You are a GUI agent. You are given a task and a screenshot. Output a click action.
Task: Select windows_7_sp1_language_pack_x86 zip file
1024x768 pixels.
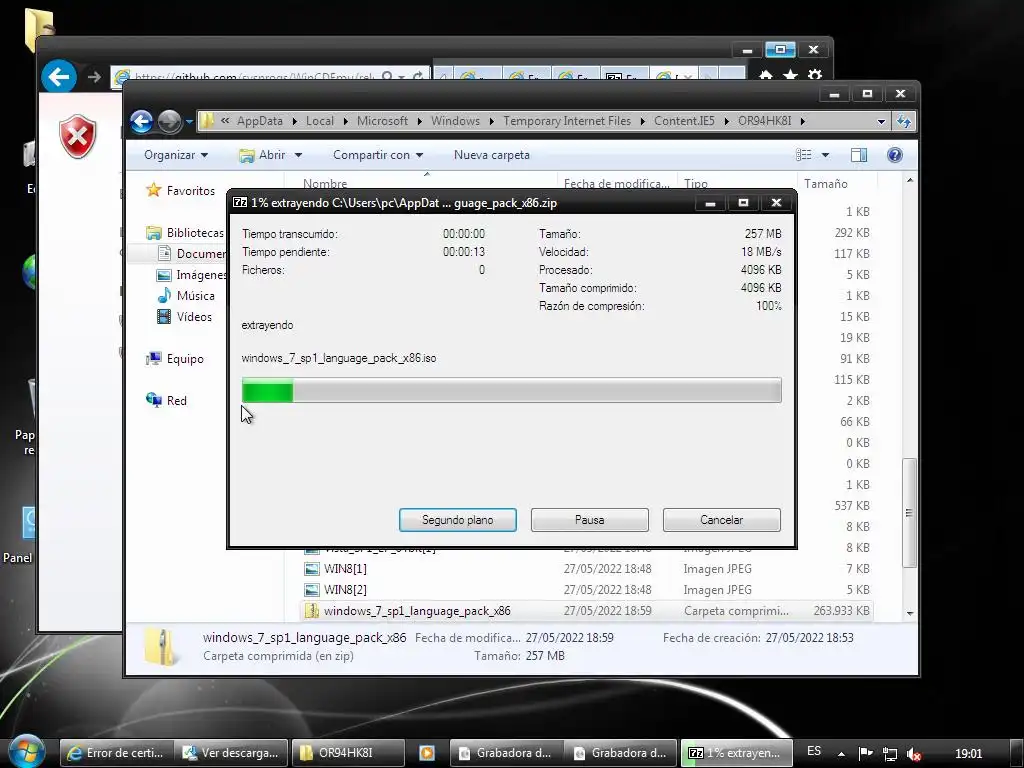click(417, 611)
